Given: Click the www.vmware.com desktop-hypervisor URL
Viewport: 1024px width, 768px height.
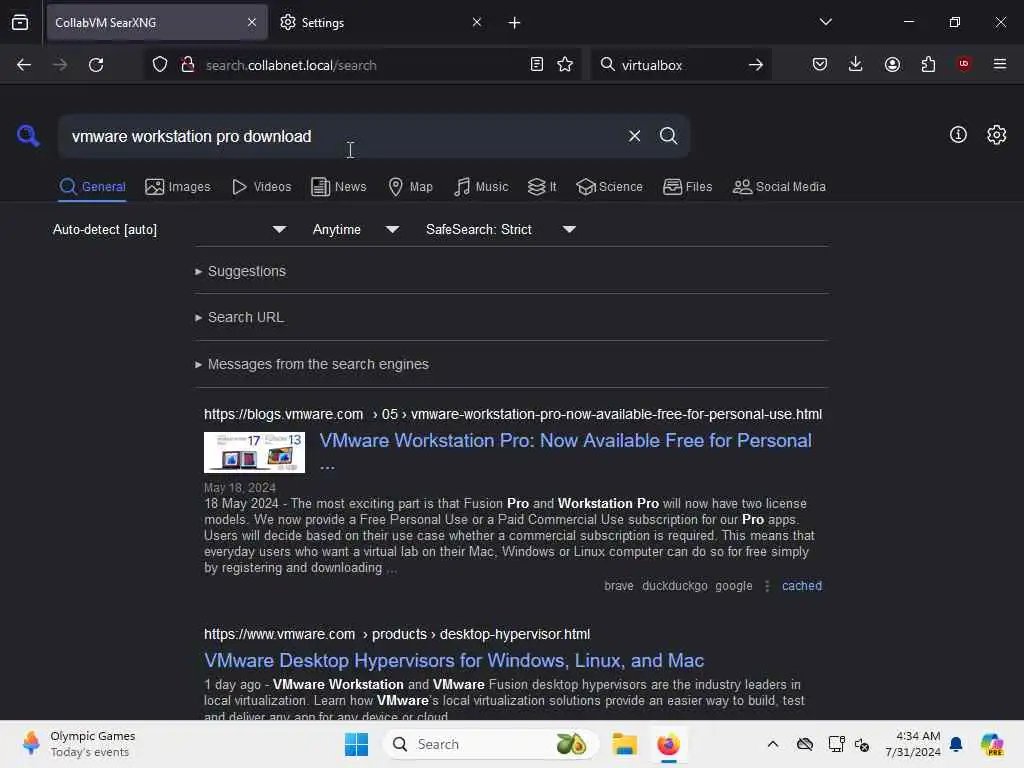Looking at the screenshot, I should click(396, 634).
